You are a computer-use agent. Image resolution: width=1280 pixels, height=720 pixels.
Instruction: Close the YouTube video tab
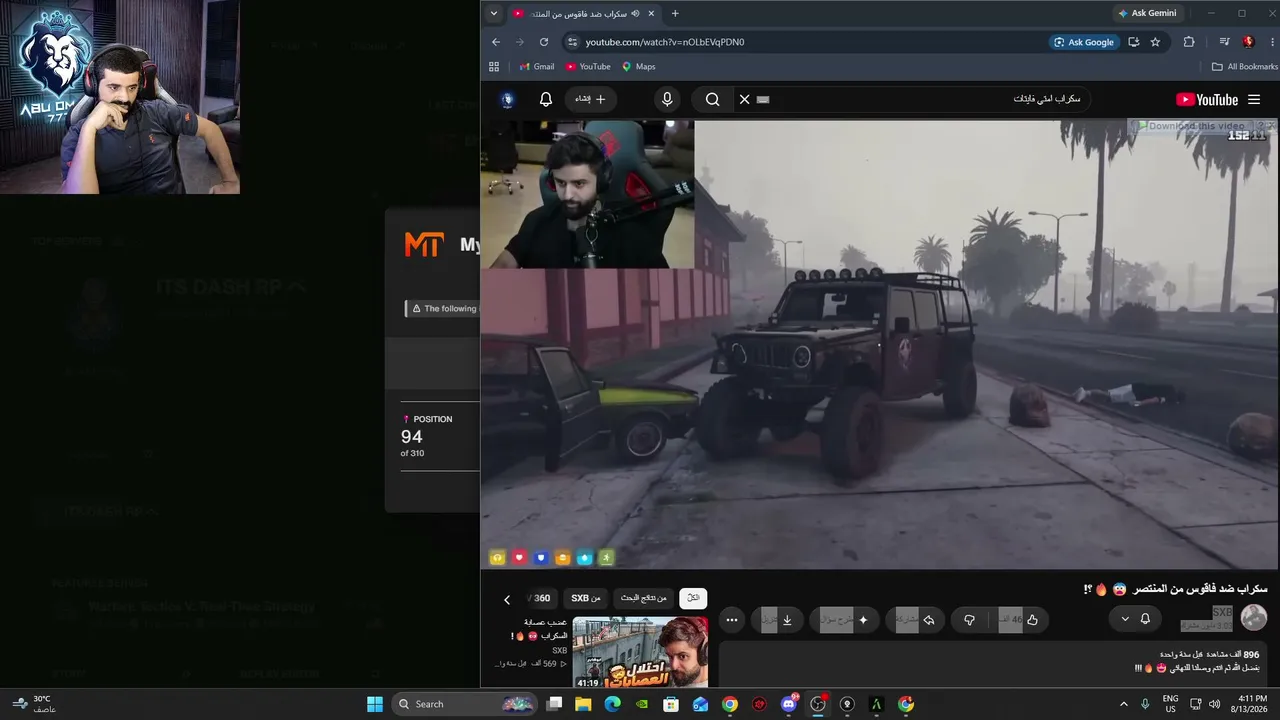pos(652,13)
